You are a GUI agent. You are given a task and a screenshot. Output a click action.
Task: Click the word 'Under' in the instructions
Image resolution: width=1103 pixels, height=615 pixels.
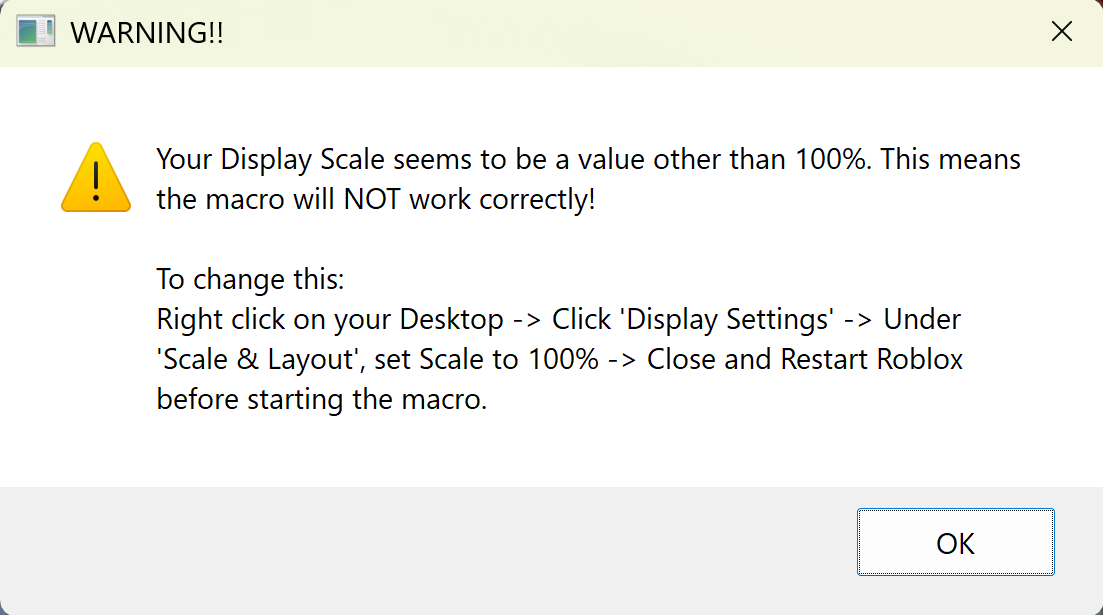point(922,320)
